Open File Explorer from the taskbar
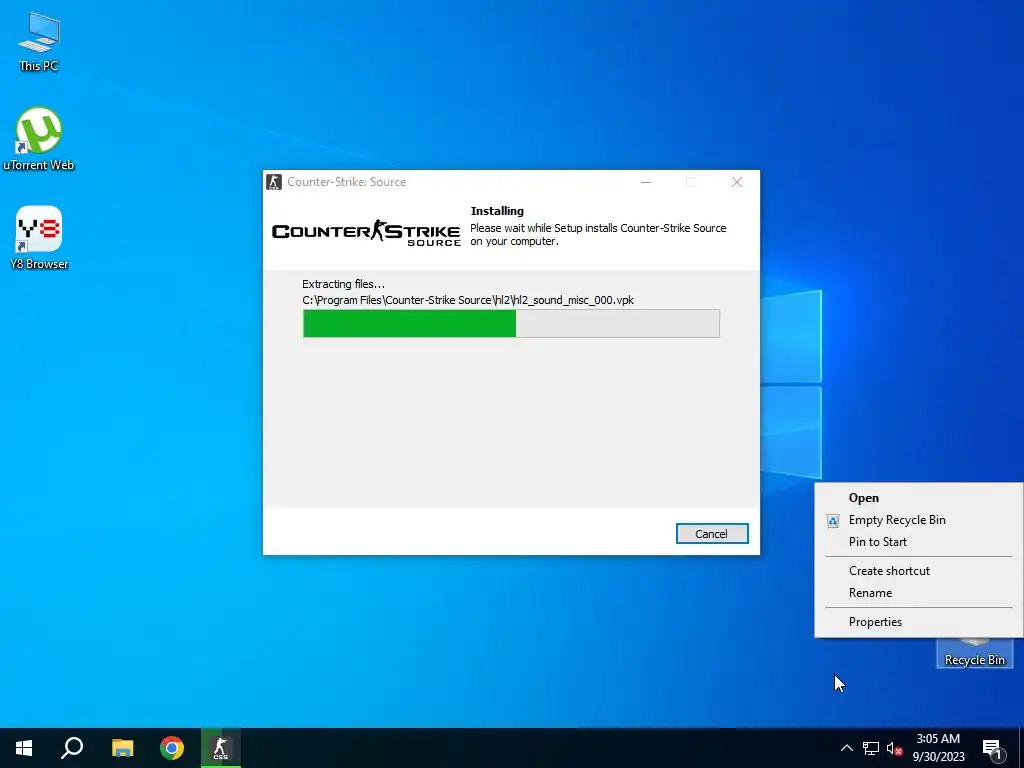Image resolution: width=1024 pixels, height=768 pixels. coord(122,748)
